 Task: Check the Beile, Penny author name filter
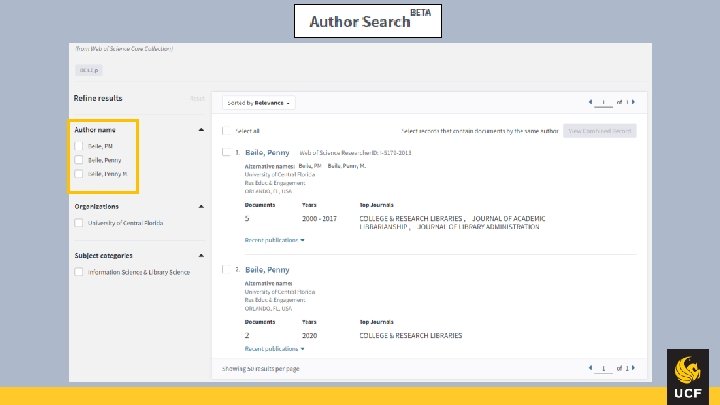click(79, 160)
